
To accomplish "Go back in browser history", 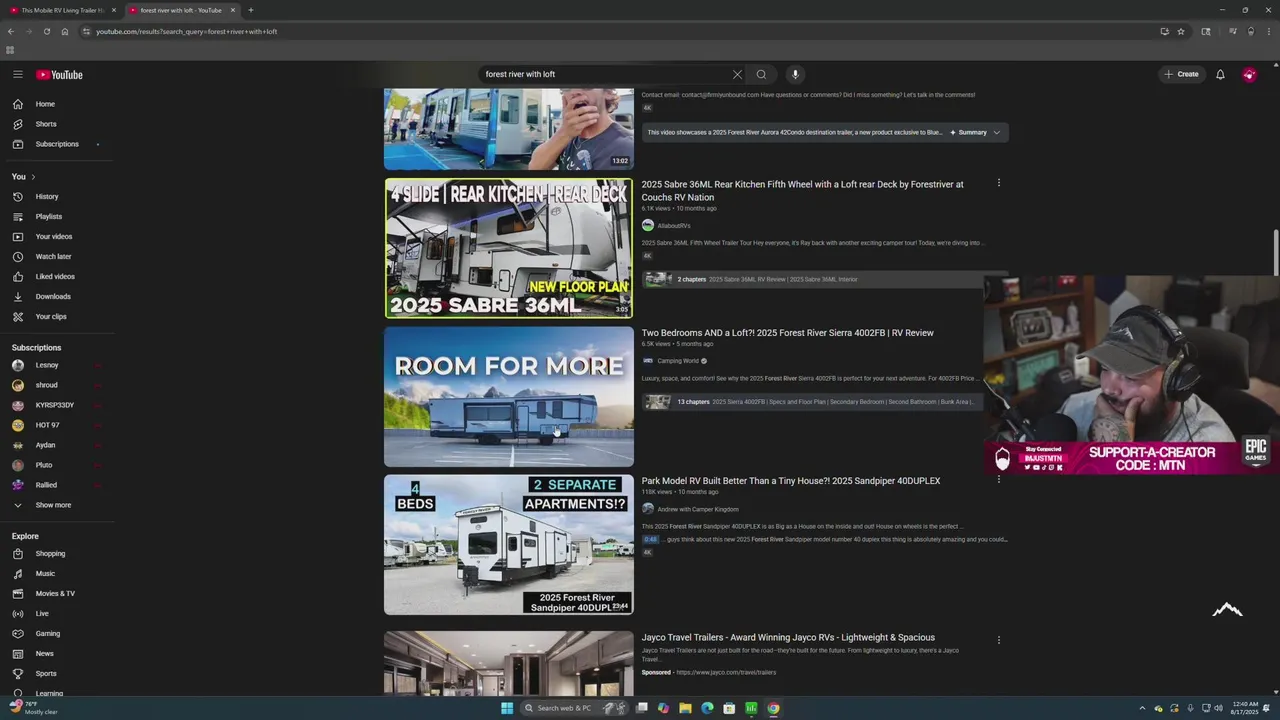I will [x=11, y=31].
